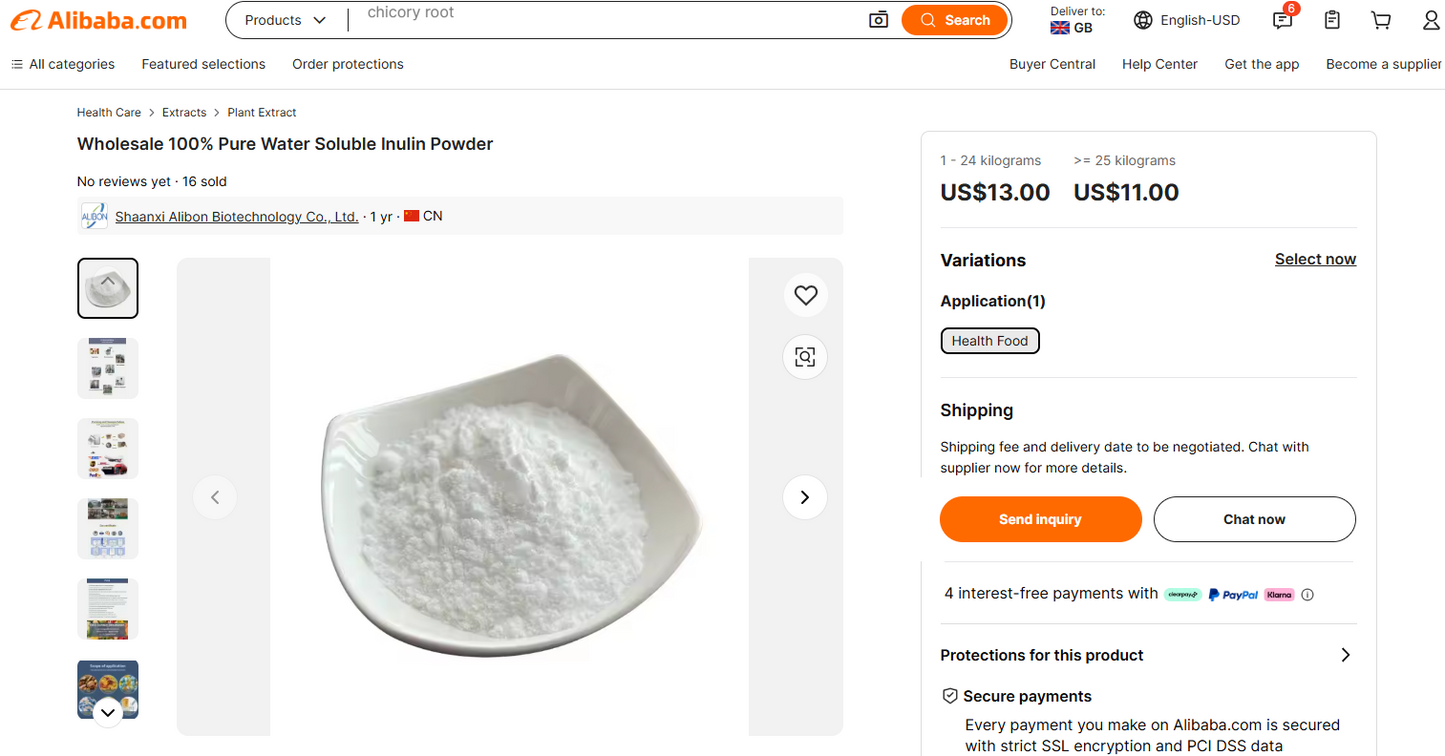Open the All categories menu
The height and width of the screenshot is (756, 1445).
point(63,64)
